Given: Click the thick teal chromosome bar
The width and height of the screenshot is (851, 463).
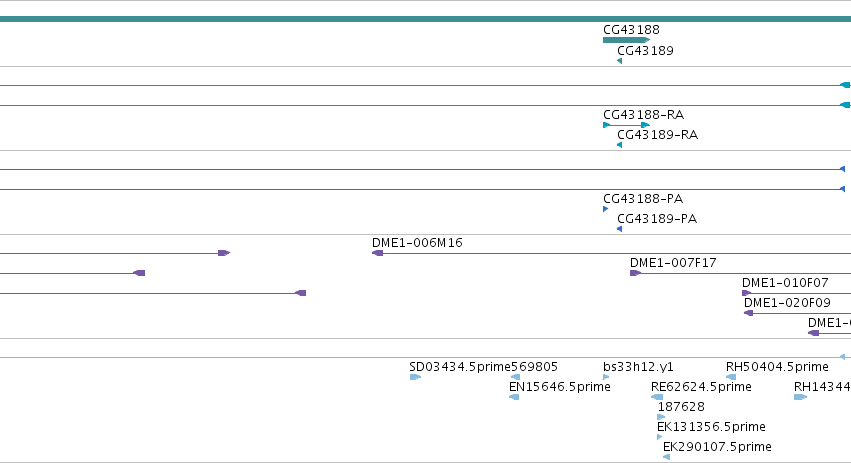Looking at the screenshot, I should pyautogui.click(x=426, y=19).
